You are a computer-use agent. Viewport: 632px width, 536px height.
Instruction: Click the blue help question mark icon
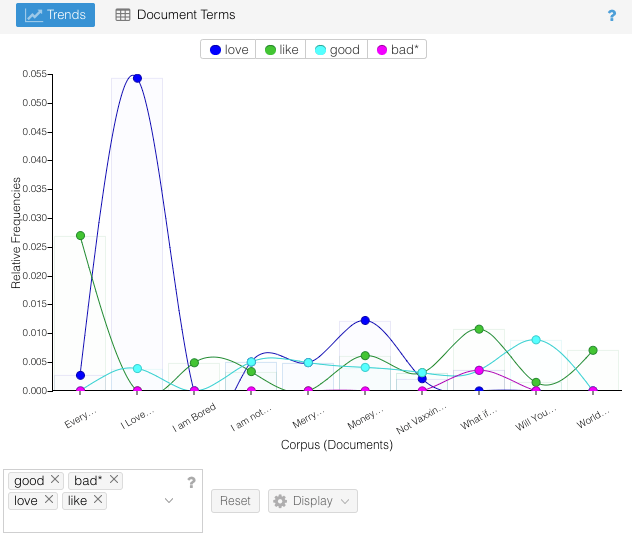tap(612, 16)
